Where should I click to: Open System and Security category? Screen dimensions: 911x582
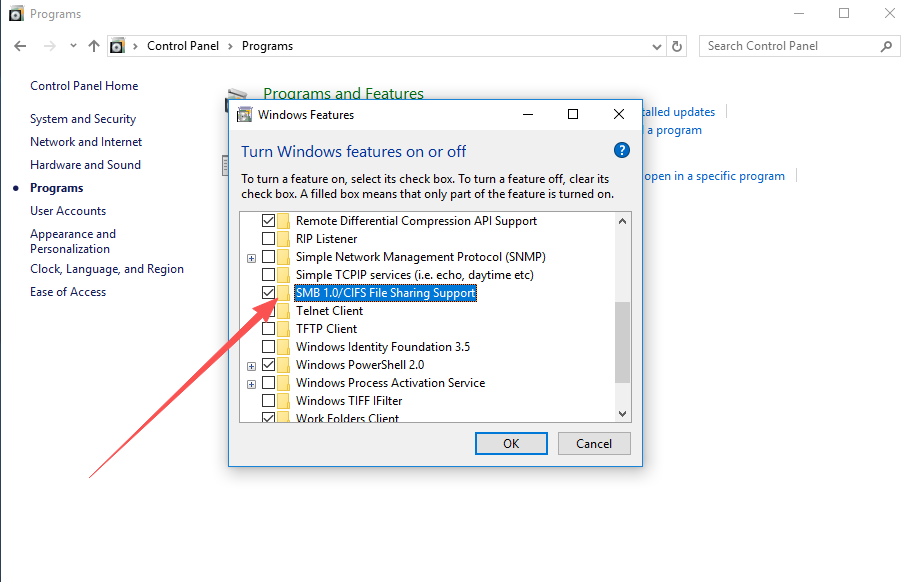83,119
